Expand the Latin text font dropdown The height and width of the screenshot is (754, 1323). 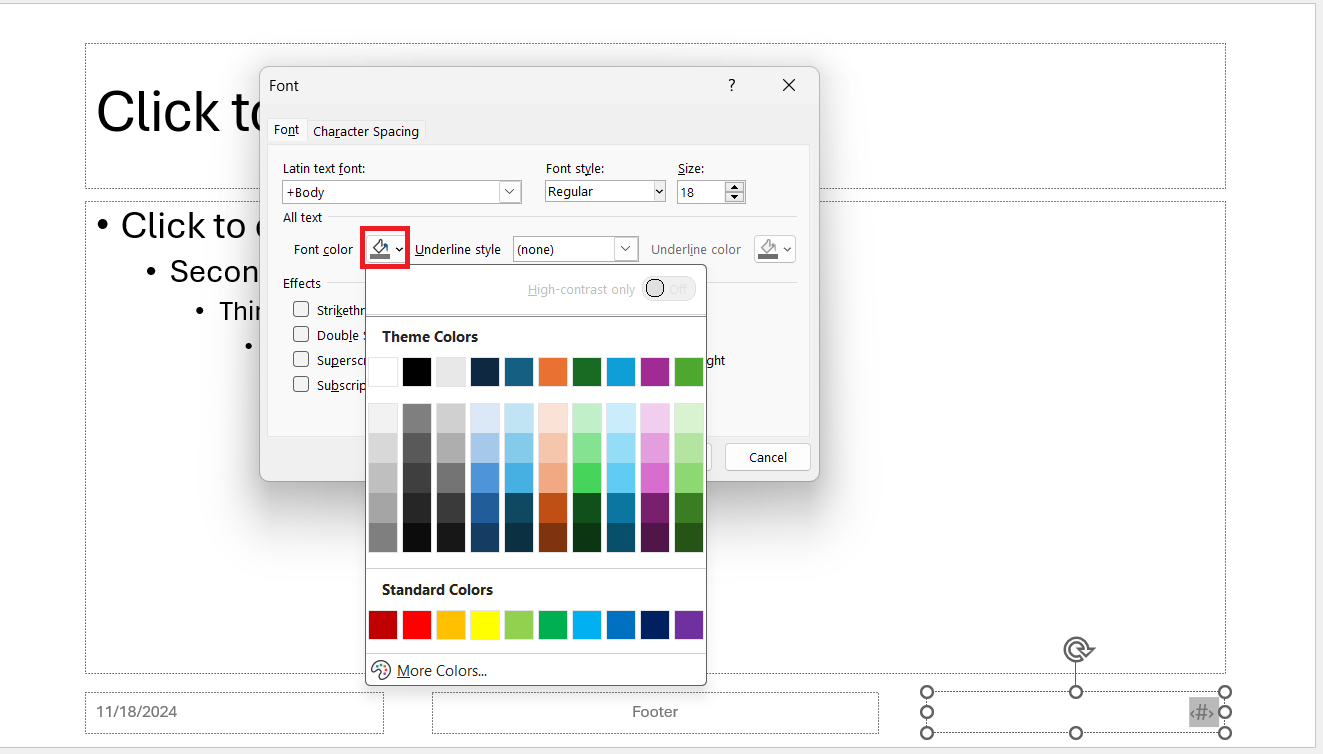coord(510,192)
